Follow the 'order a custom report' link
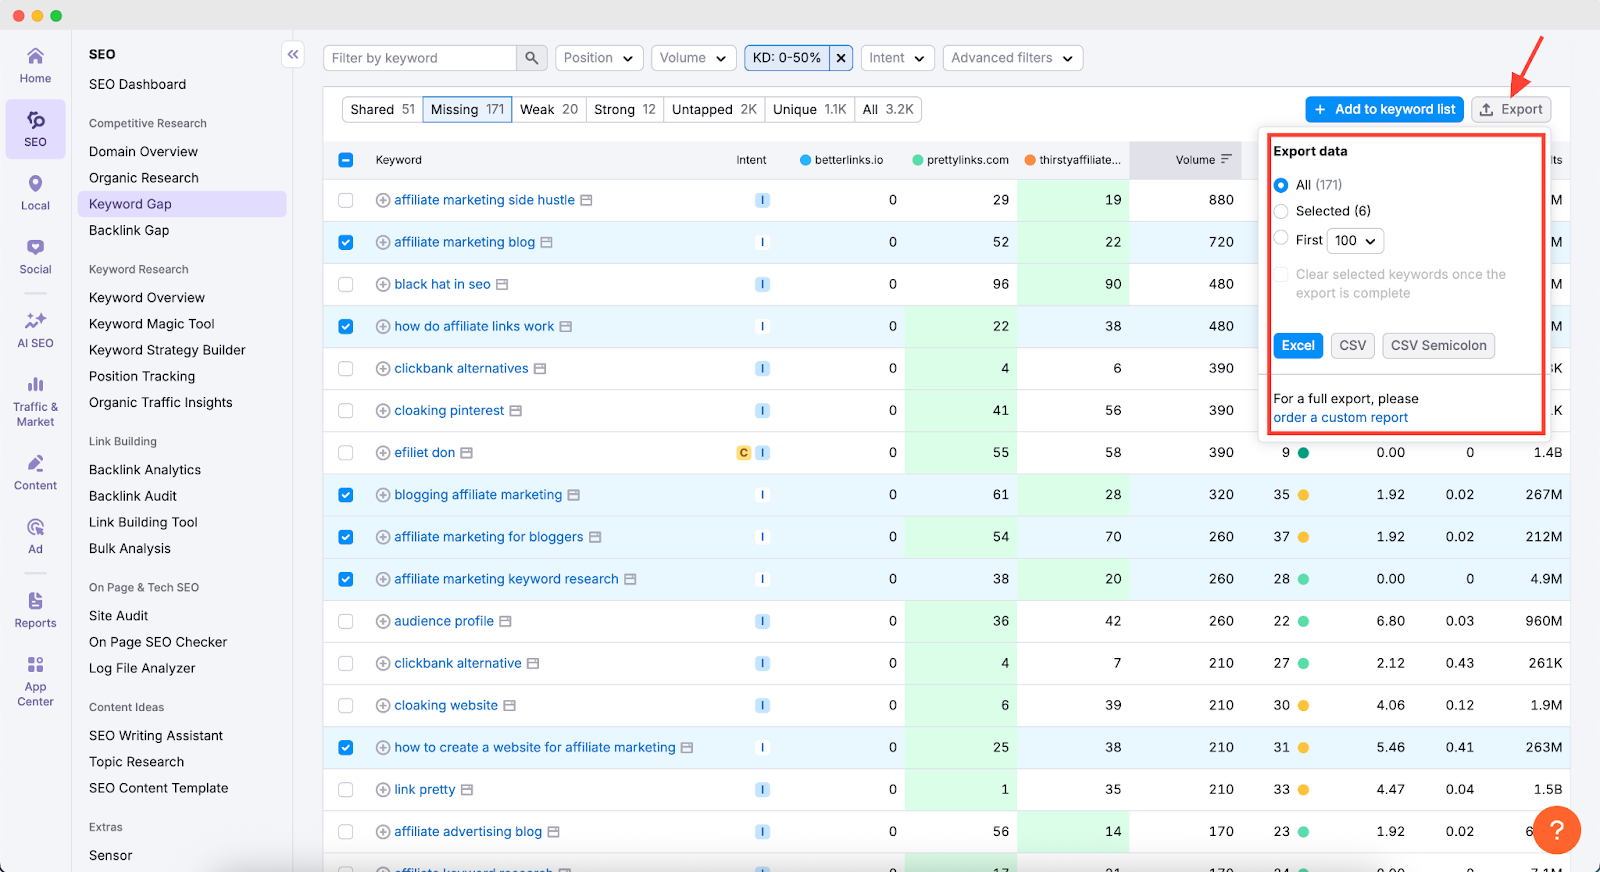Screen dimensions: 1600x872 [1340, 418]
